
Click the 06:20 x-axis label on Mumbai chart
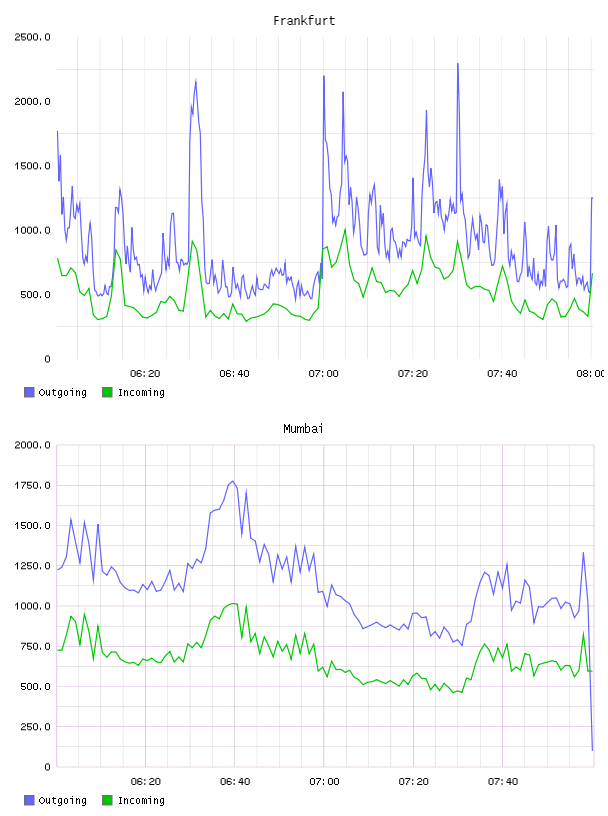click(146, 782)
